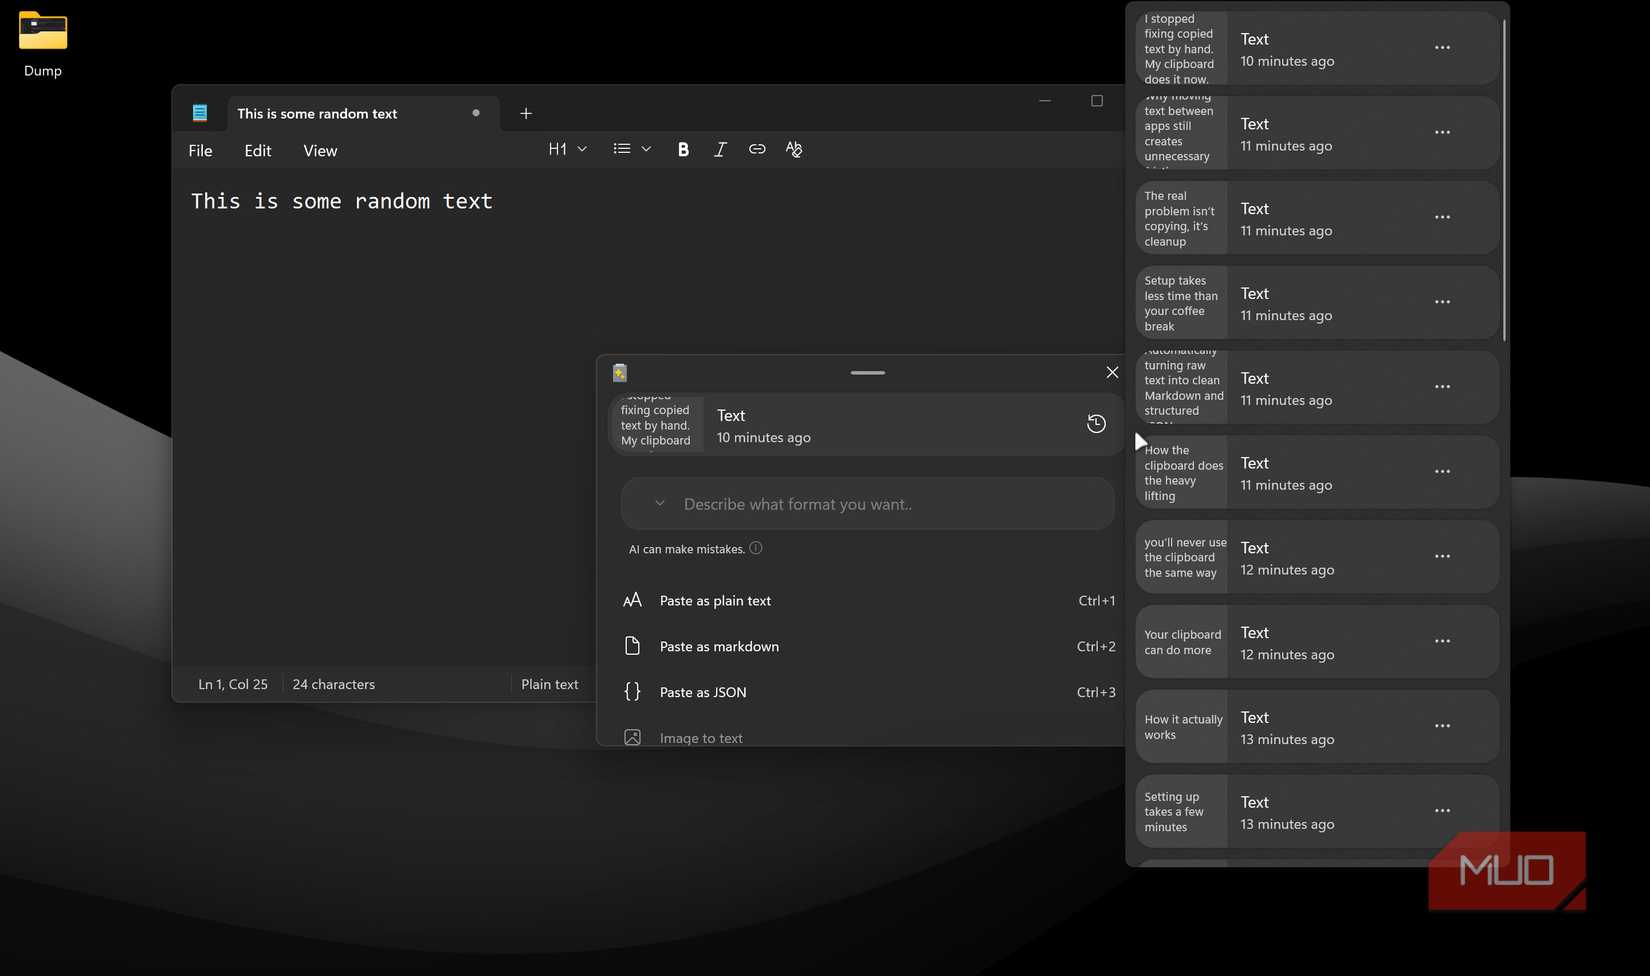The height and width of the screenshot is (976, 1650).
Task: Choose Image to text option
Action: tap(868, 738)
